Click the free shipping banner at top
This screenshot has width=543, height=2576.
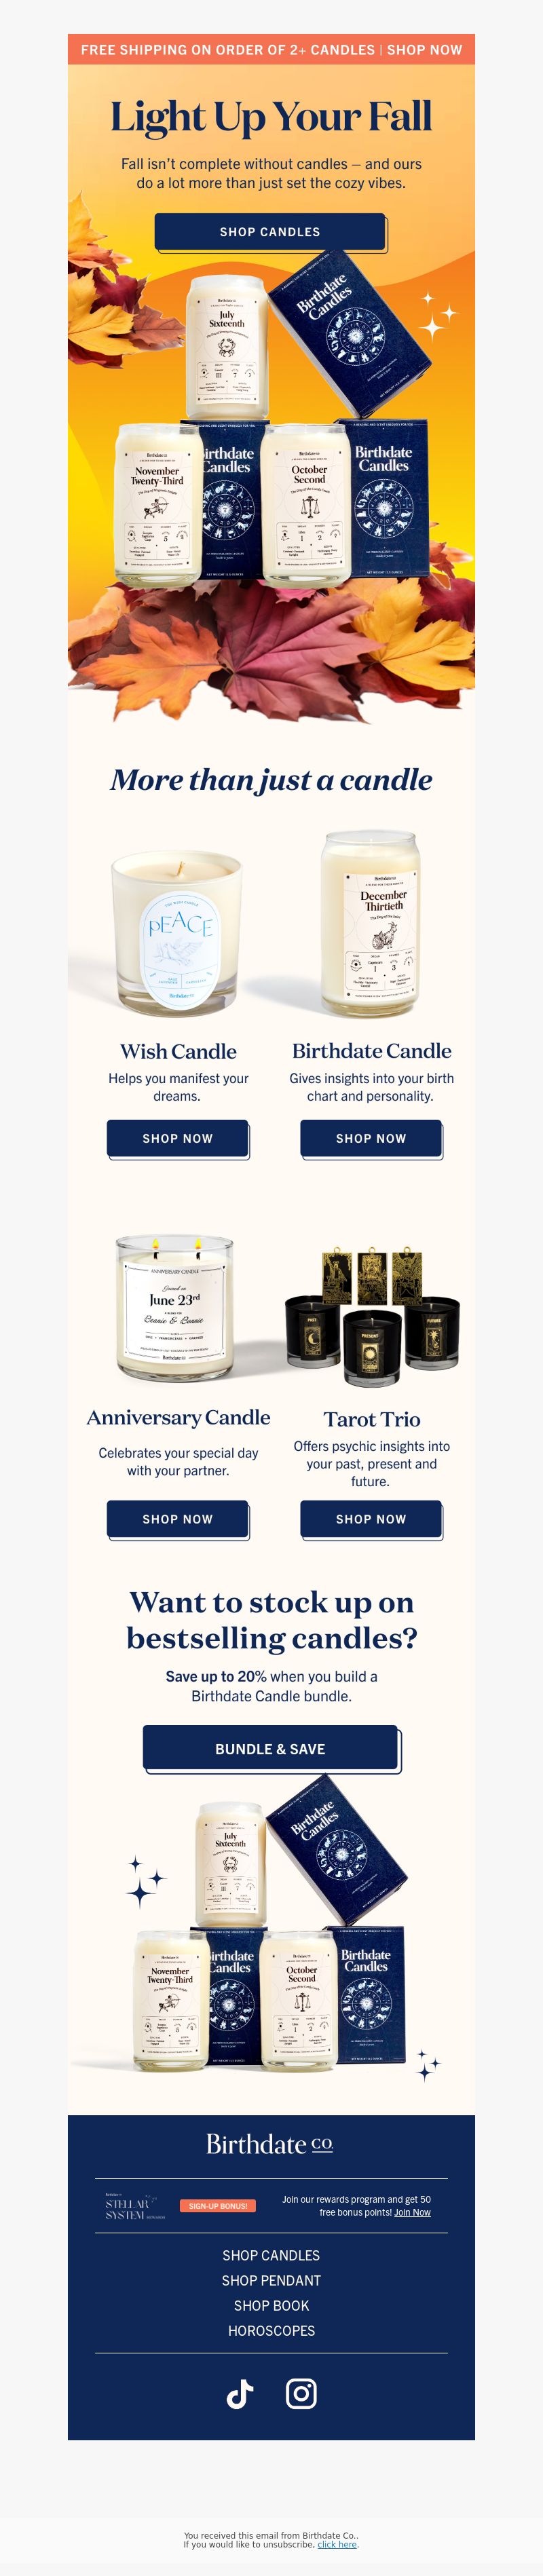point(271,49)
